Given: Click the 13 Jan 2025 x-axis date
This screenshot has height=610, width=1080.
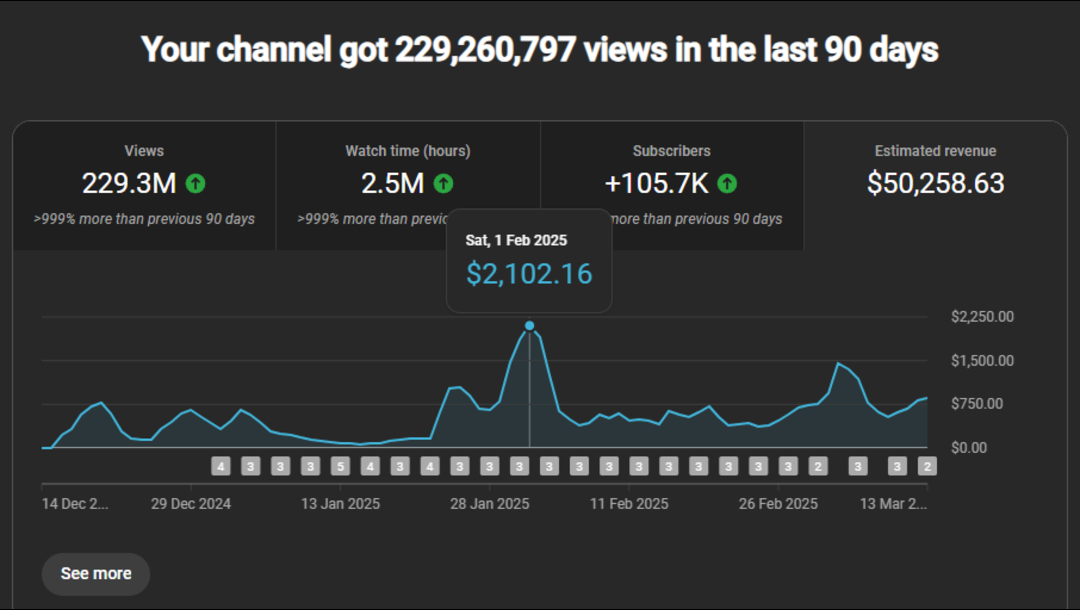Looking at the screenshot, I should (x=340, y=504).
